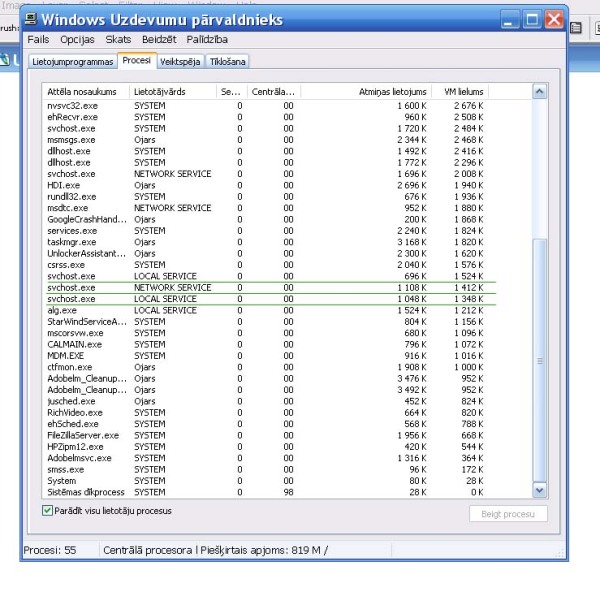Sort by Attēla nosaukums column header
600x596 pixels.
pos(85,92)
